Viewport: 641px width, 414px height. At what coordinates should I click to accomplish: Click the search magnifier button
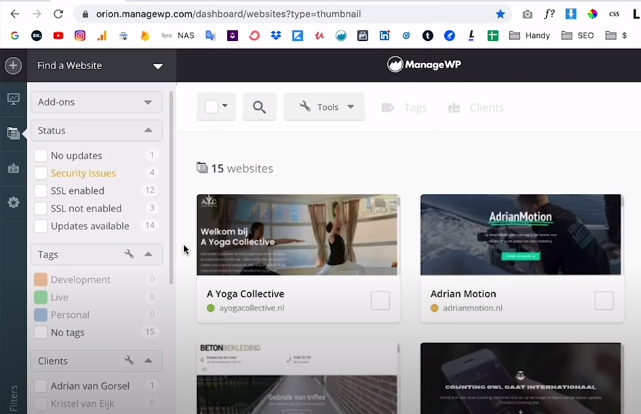259,107
